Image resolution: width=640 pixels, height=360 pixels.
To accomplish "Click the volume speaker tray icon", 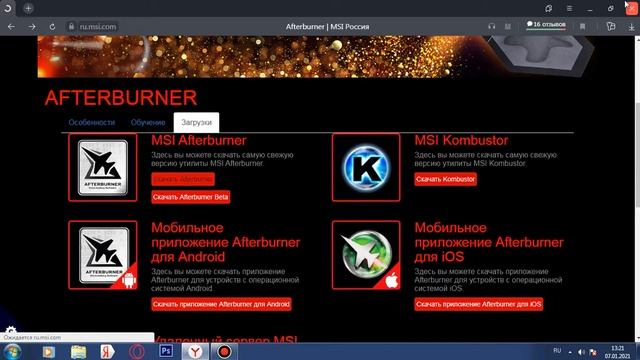I will click(x=581, y=352).
